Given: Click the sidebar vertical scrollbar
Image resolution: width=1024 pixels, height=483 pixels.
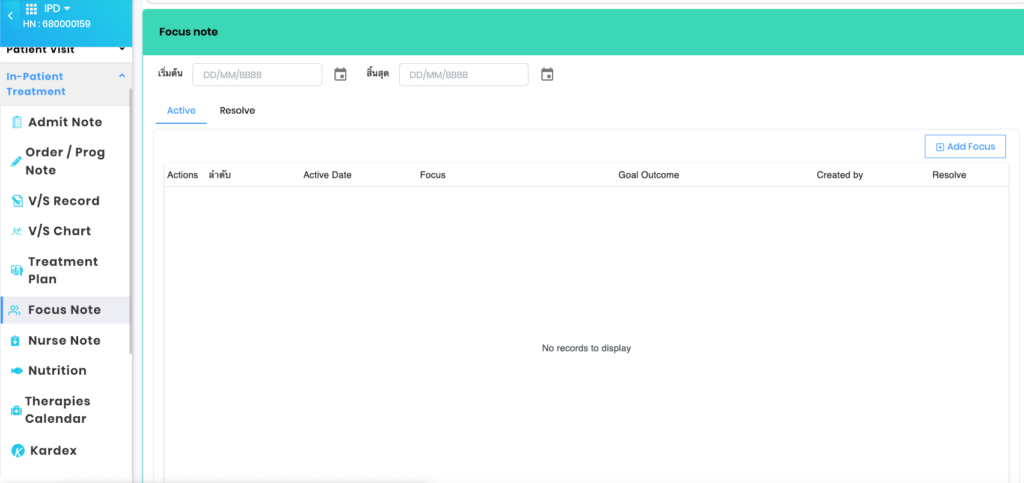Looking at the screenshot, I should (130, 220).
